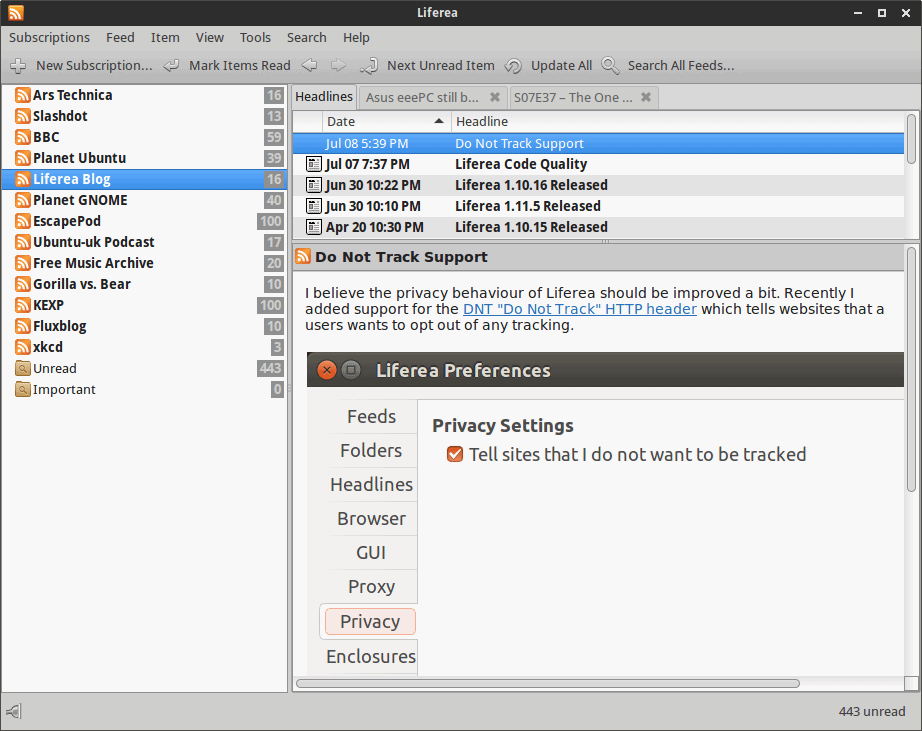The width and height of the screenshot is (922, 731).
Task: Click the Important search folder icon
Action: [23, 389]
